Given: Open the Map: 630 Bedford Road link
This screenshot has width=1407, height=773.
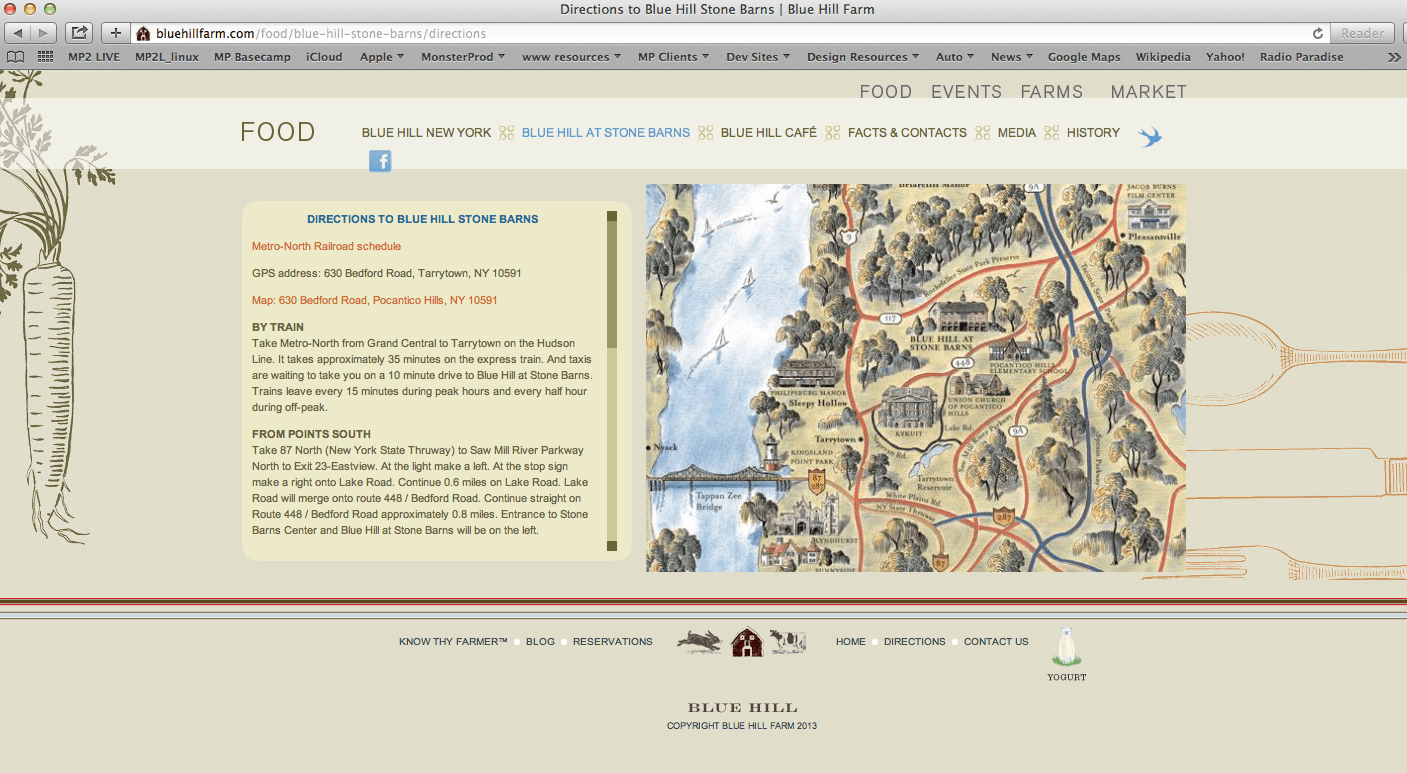Looking at the screenshot, I should pyautogui.click(x=375, y=300).
